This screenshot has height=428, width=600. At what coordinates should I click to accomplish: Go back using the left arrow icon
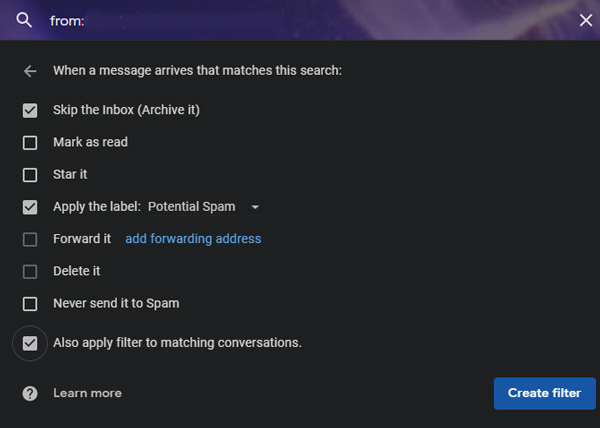(30, 71)
